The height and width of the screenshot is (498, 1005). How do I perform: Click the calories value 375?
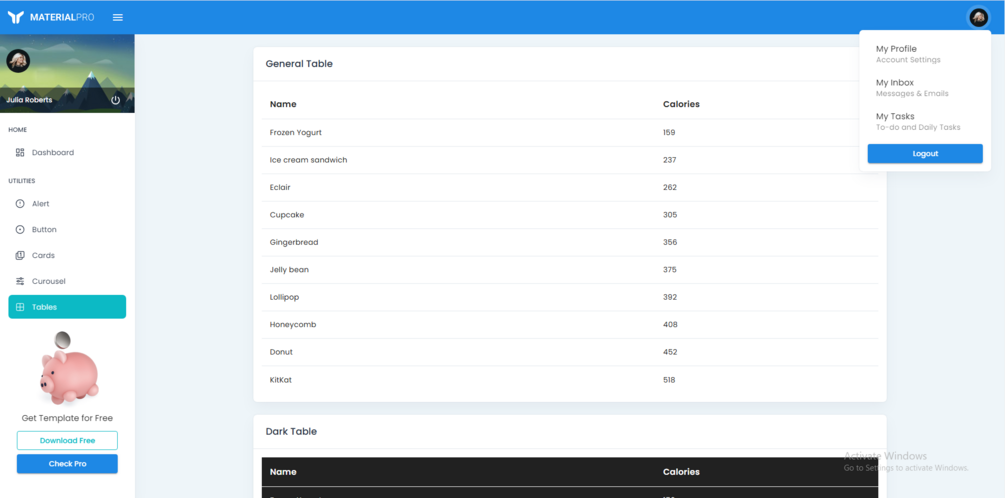tap(670, 270)
